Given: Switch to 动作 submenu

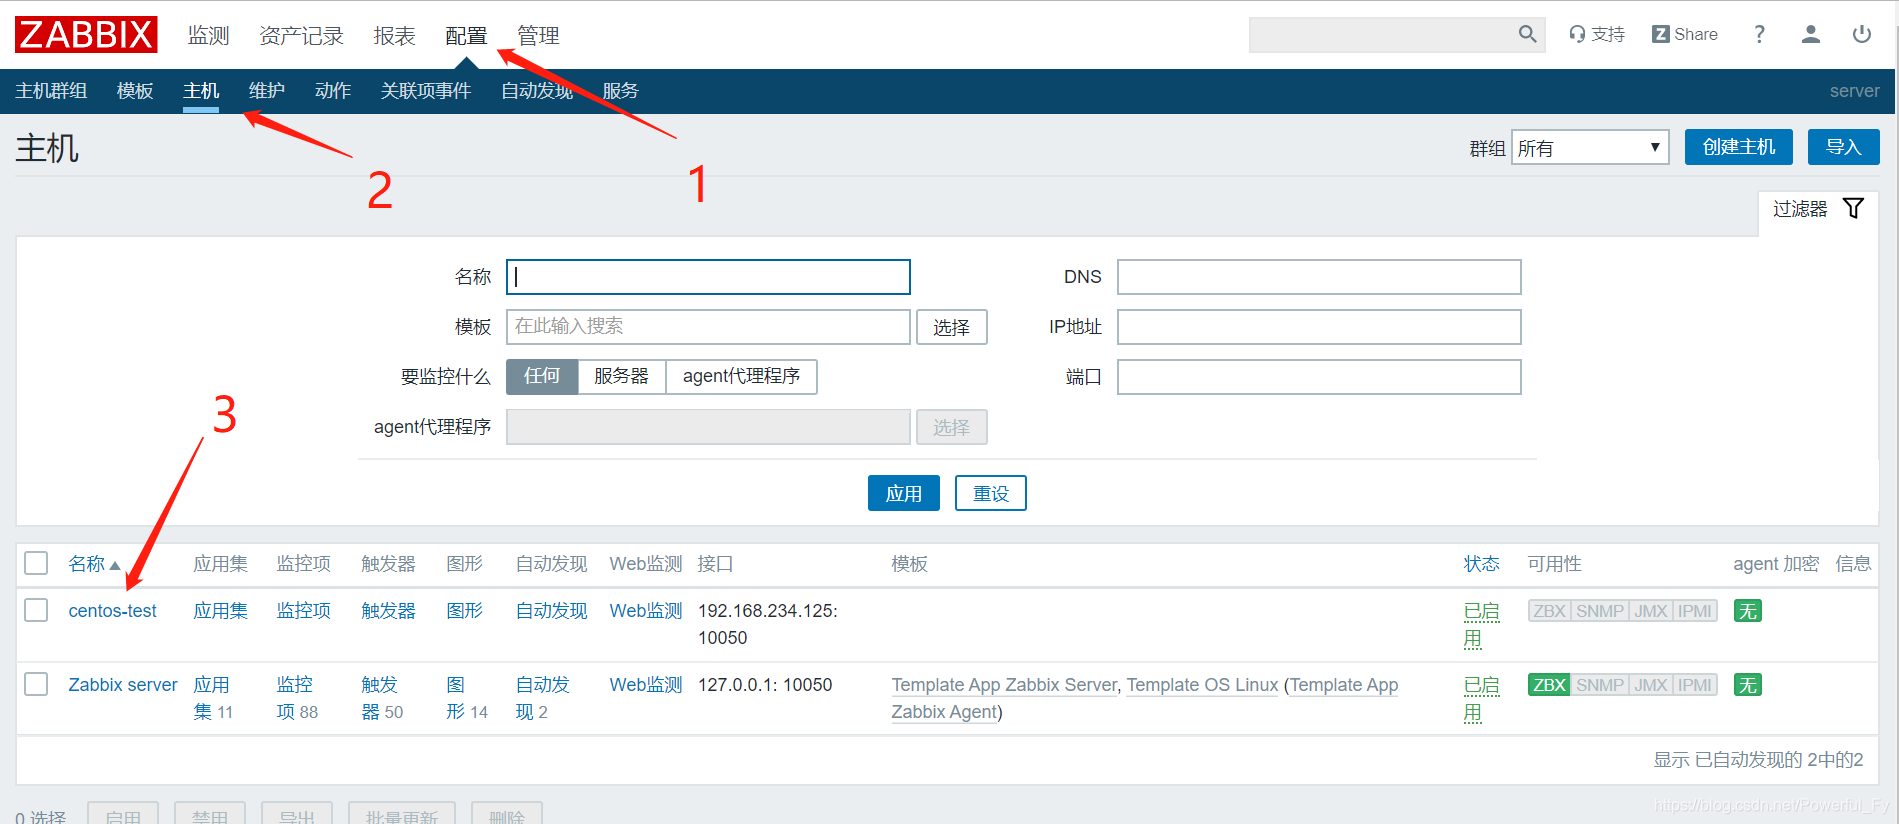Looking at the screenshot, I should 333,91.
